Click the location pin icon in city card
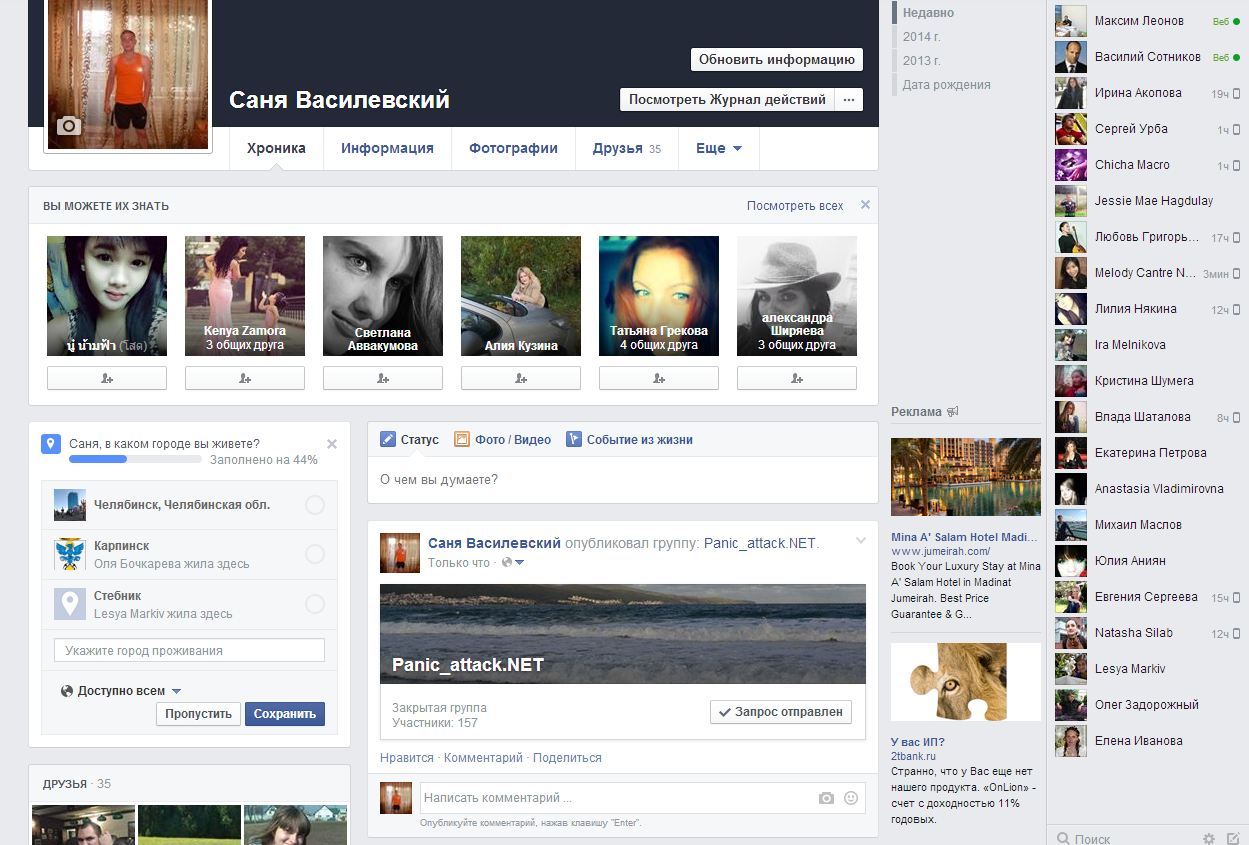This screenshot has height=845, width=1249. 51,444
